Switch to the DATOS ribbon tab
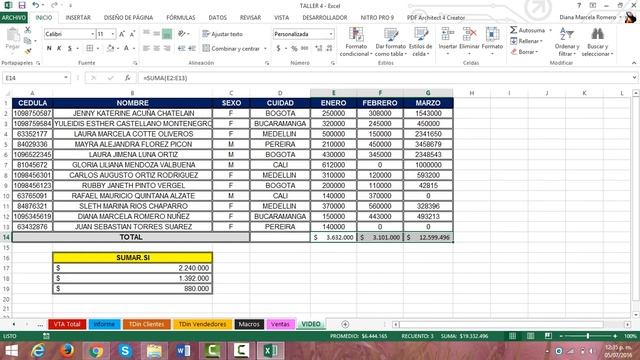Screen dimensions: 640x360 coord(218,18)
